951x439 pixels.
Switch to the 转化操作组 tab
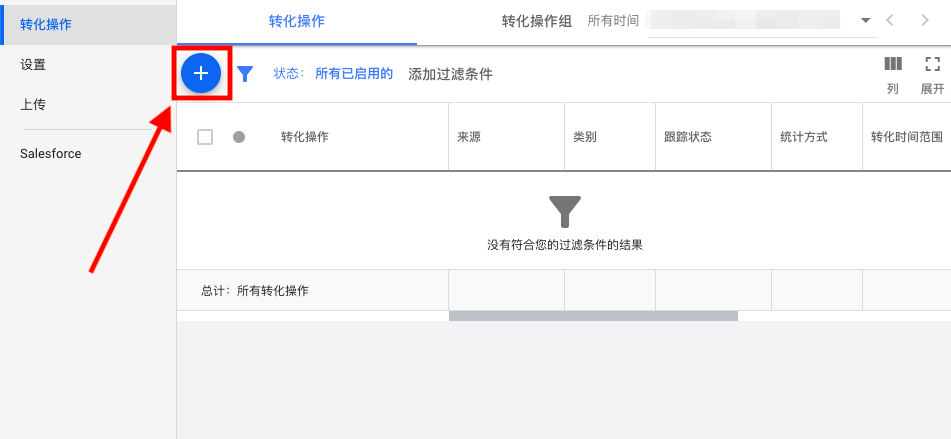click(x=537, y=22)
